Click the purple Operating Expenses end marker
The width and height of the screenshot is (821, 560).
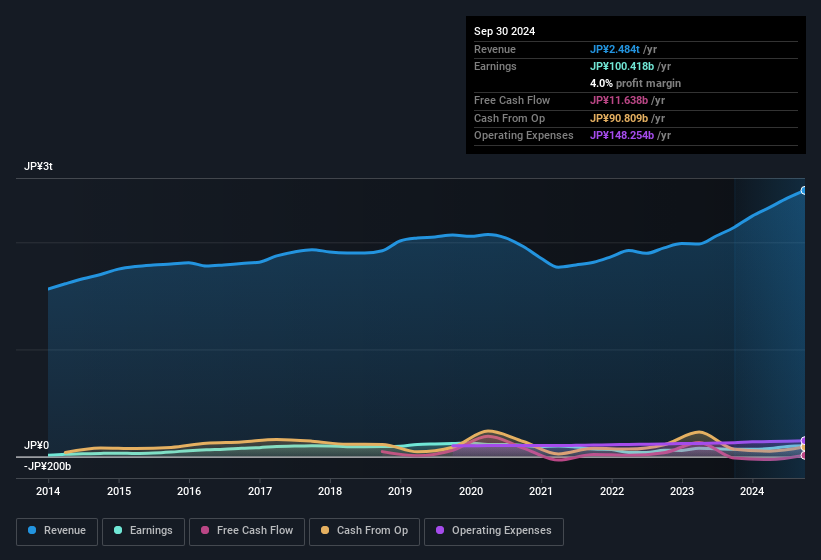click(804, 440)
